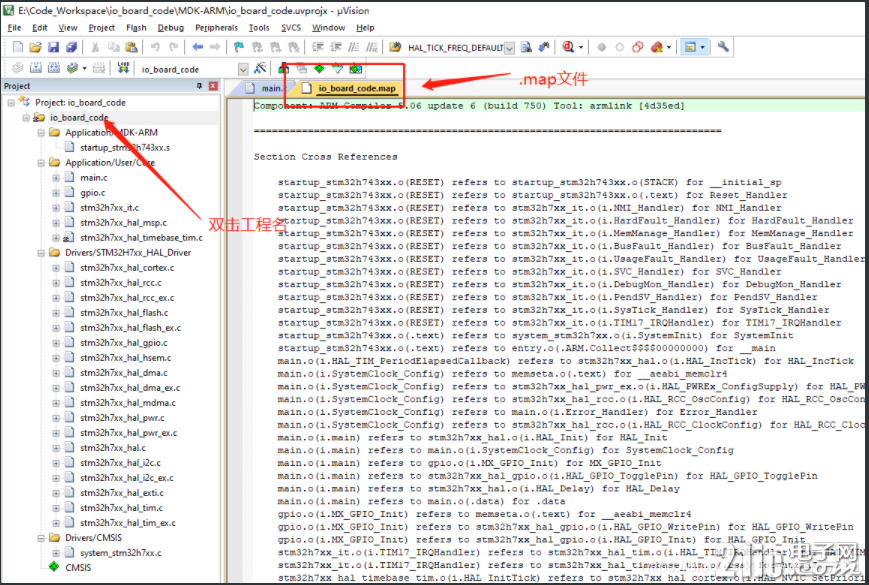869x585 pixels.
Task: Close the Project panel with the red X
Action: pyautogui.click(x=213, y=86)
